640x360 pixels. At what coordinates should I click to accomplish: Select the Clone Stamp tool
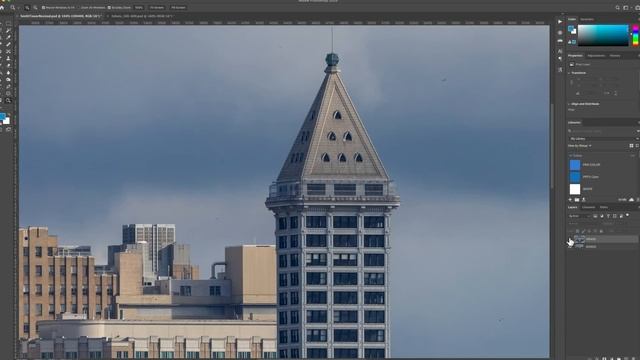[8, 58]
